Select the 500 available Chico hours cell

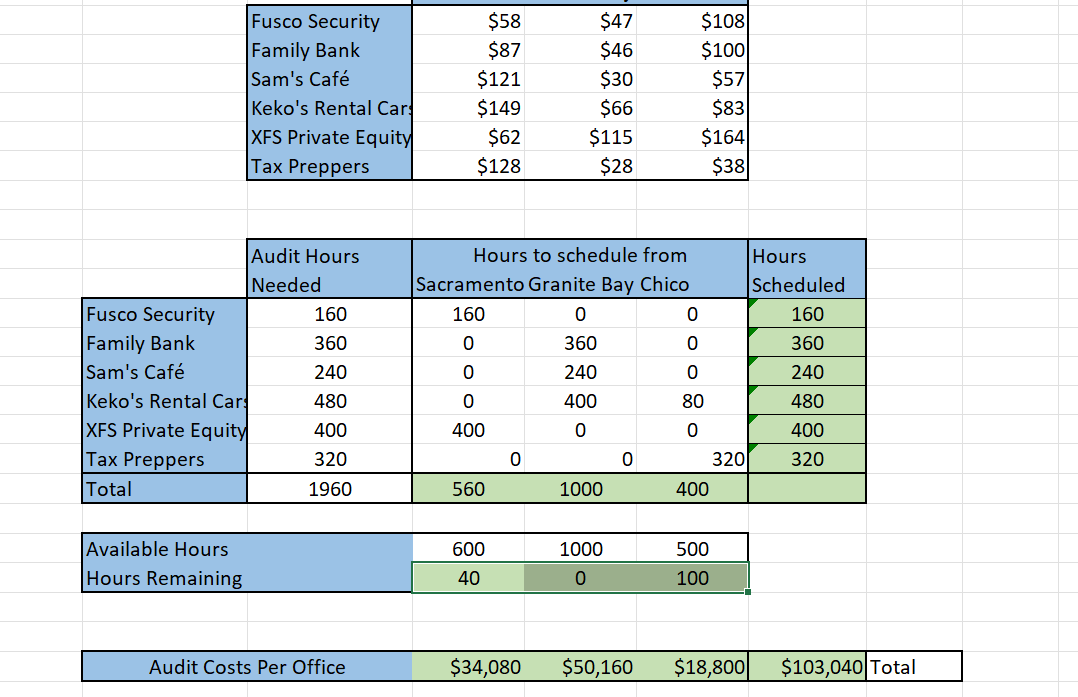click(692, 549)
